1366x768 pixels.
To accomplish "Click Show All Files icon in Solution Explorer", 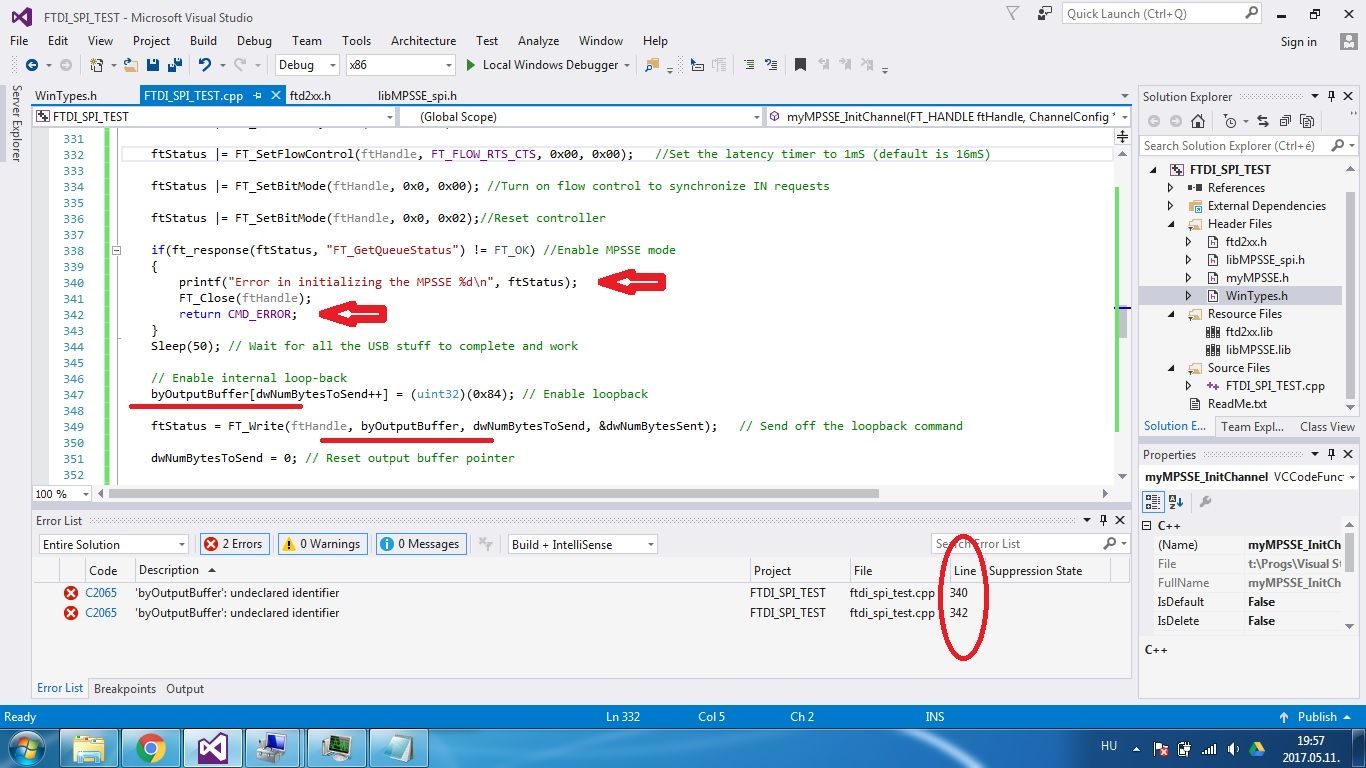I will [1306, 121].
